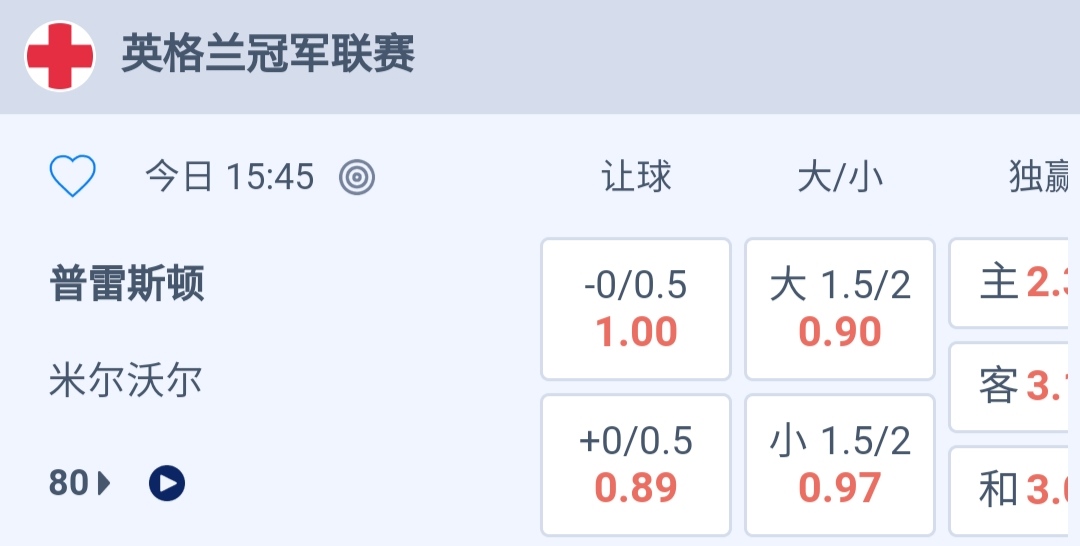This screenshot has width=1080, height=546.
Task: Click the small arrow next to 80
Action: [104, 484]
